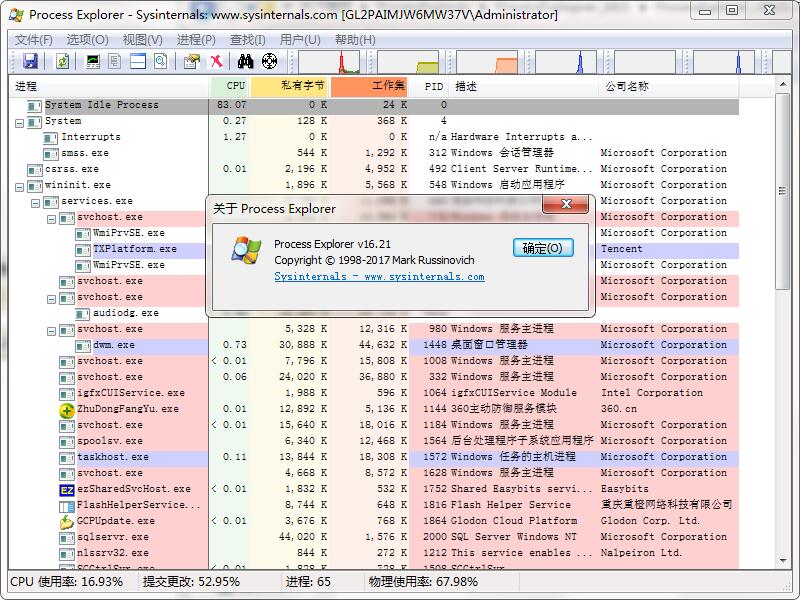Select the taskhost.exe process row
This screenshot has width=800, height=600.
coord(113,457)
